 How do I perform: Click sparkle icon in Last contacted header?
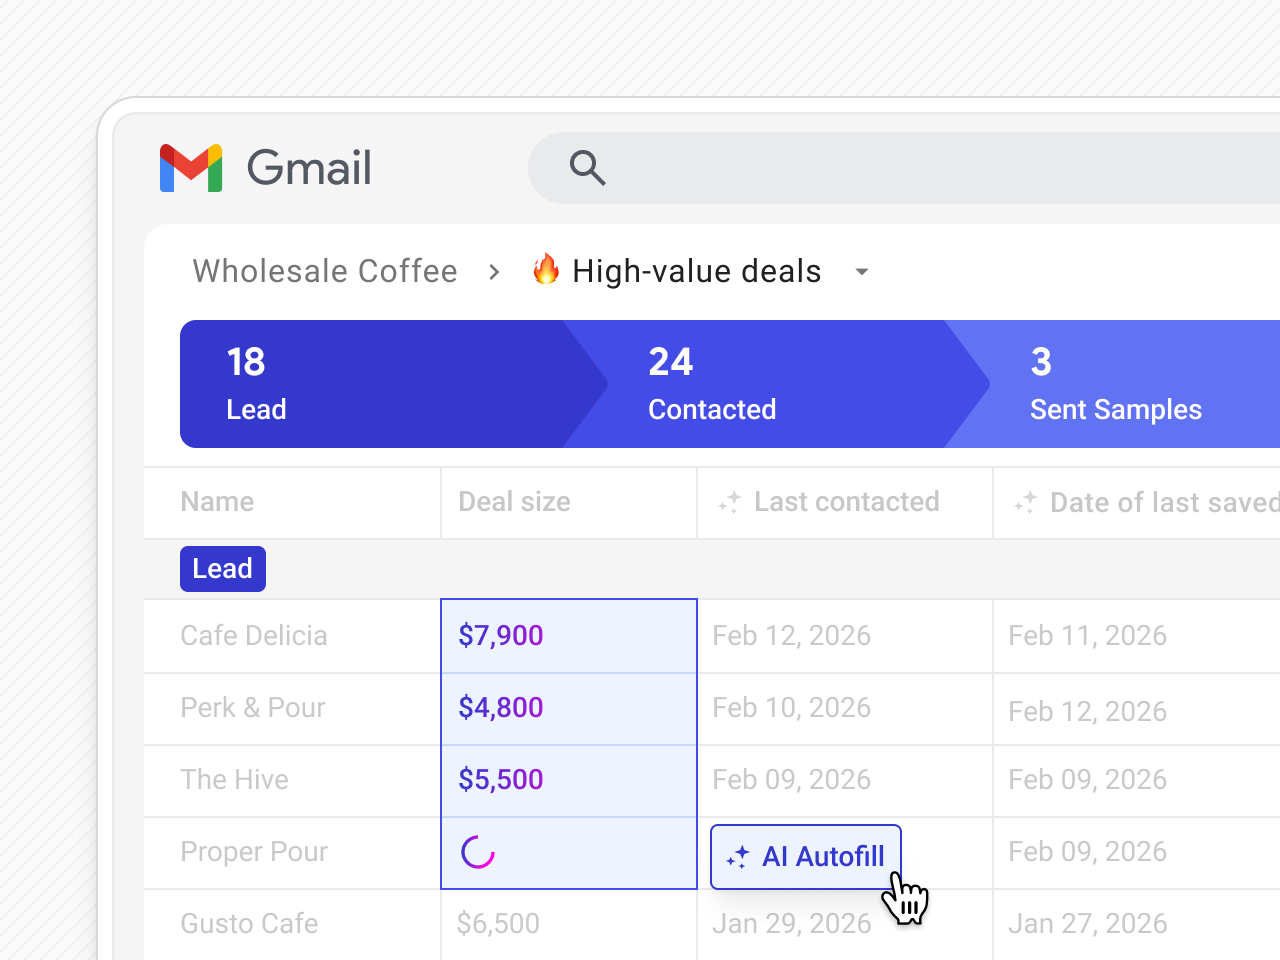click(x=730, y=502)
